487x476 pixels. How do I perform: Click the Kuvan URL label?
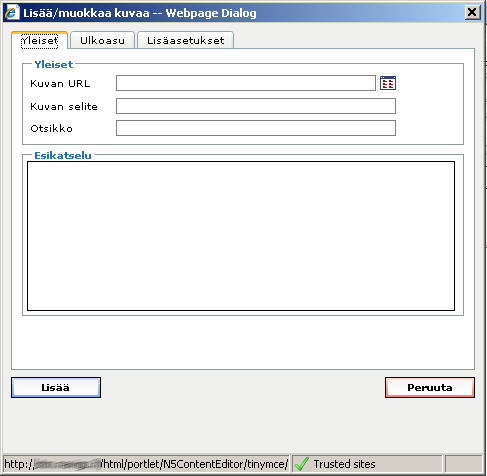pyautogui.click(x=60, y=83)
